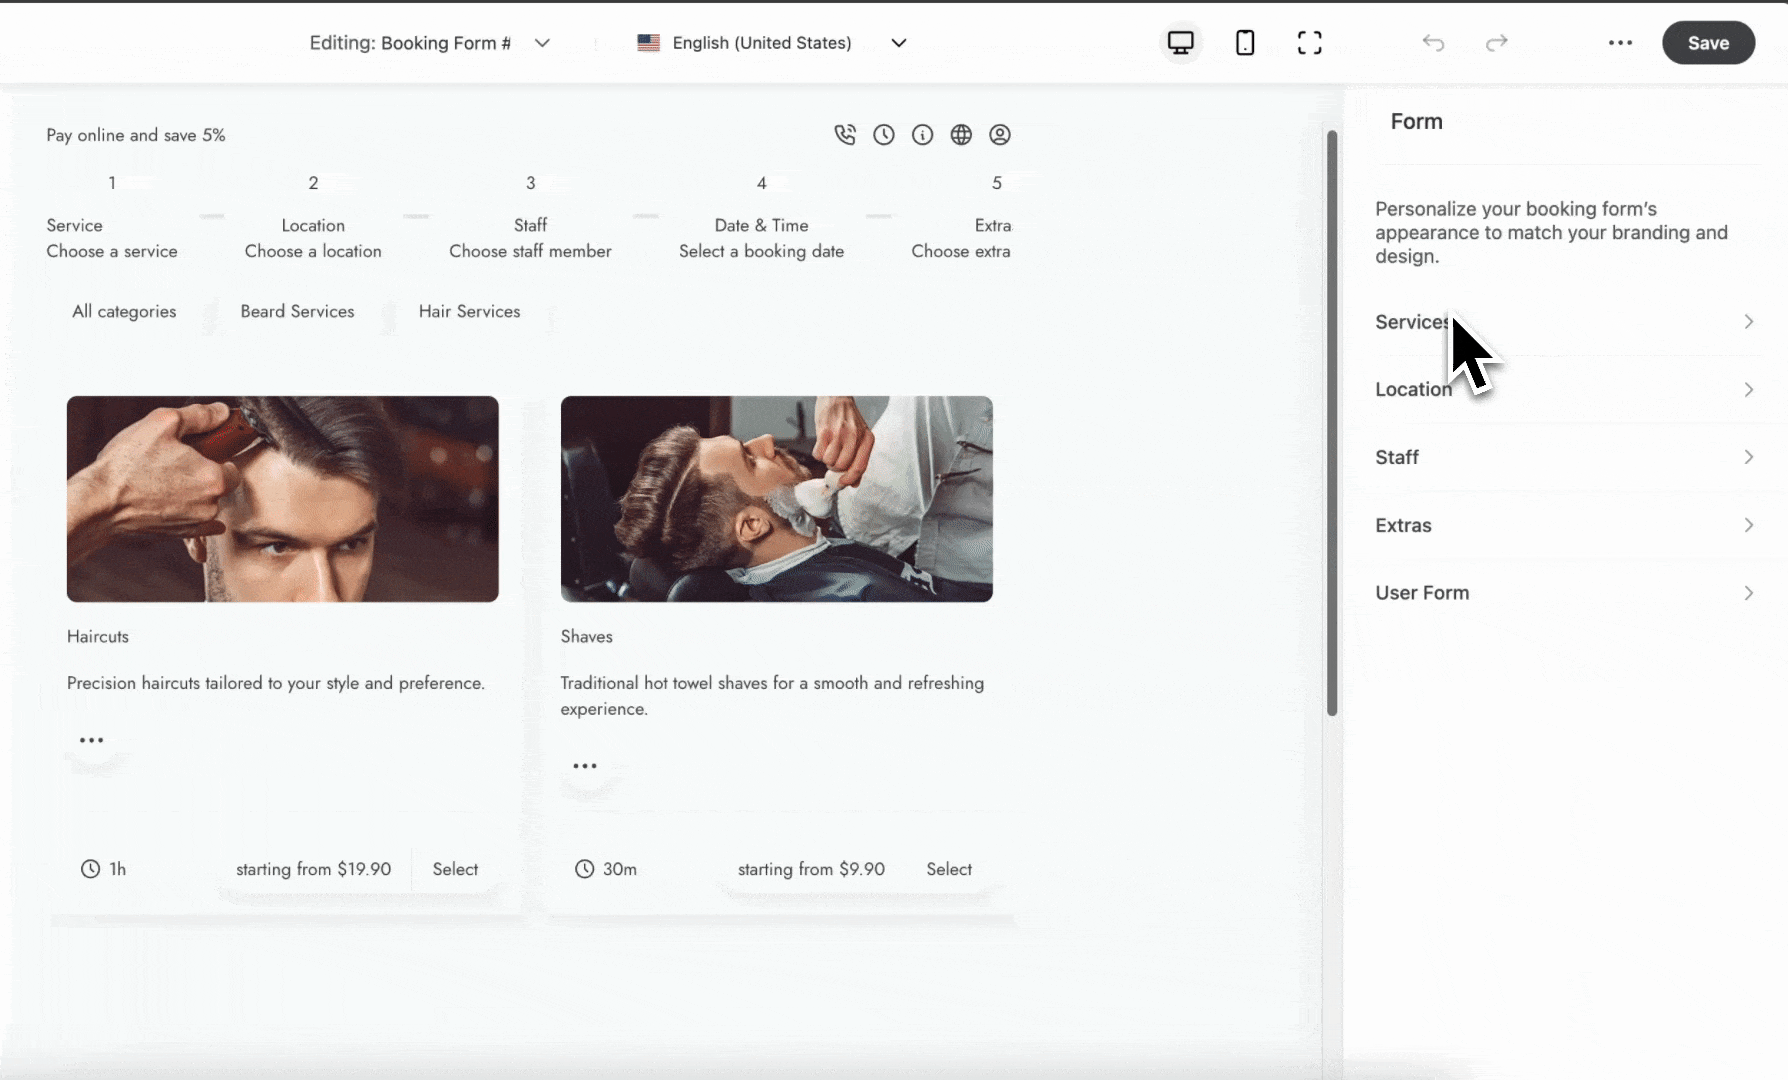
Task: Select the Beard Services category tab
Action: 297,312
